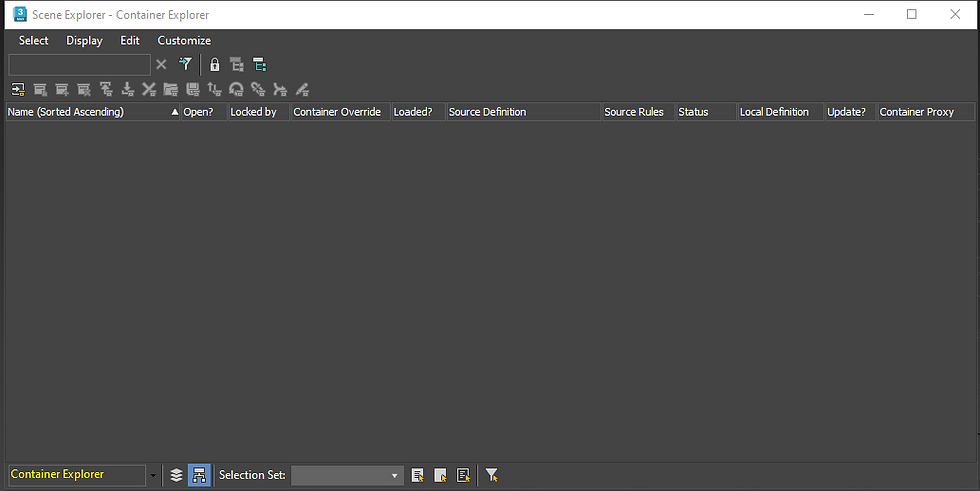Click the grey hierarchy tree icon

point(236,64)
